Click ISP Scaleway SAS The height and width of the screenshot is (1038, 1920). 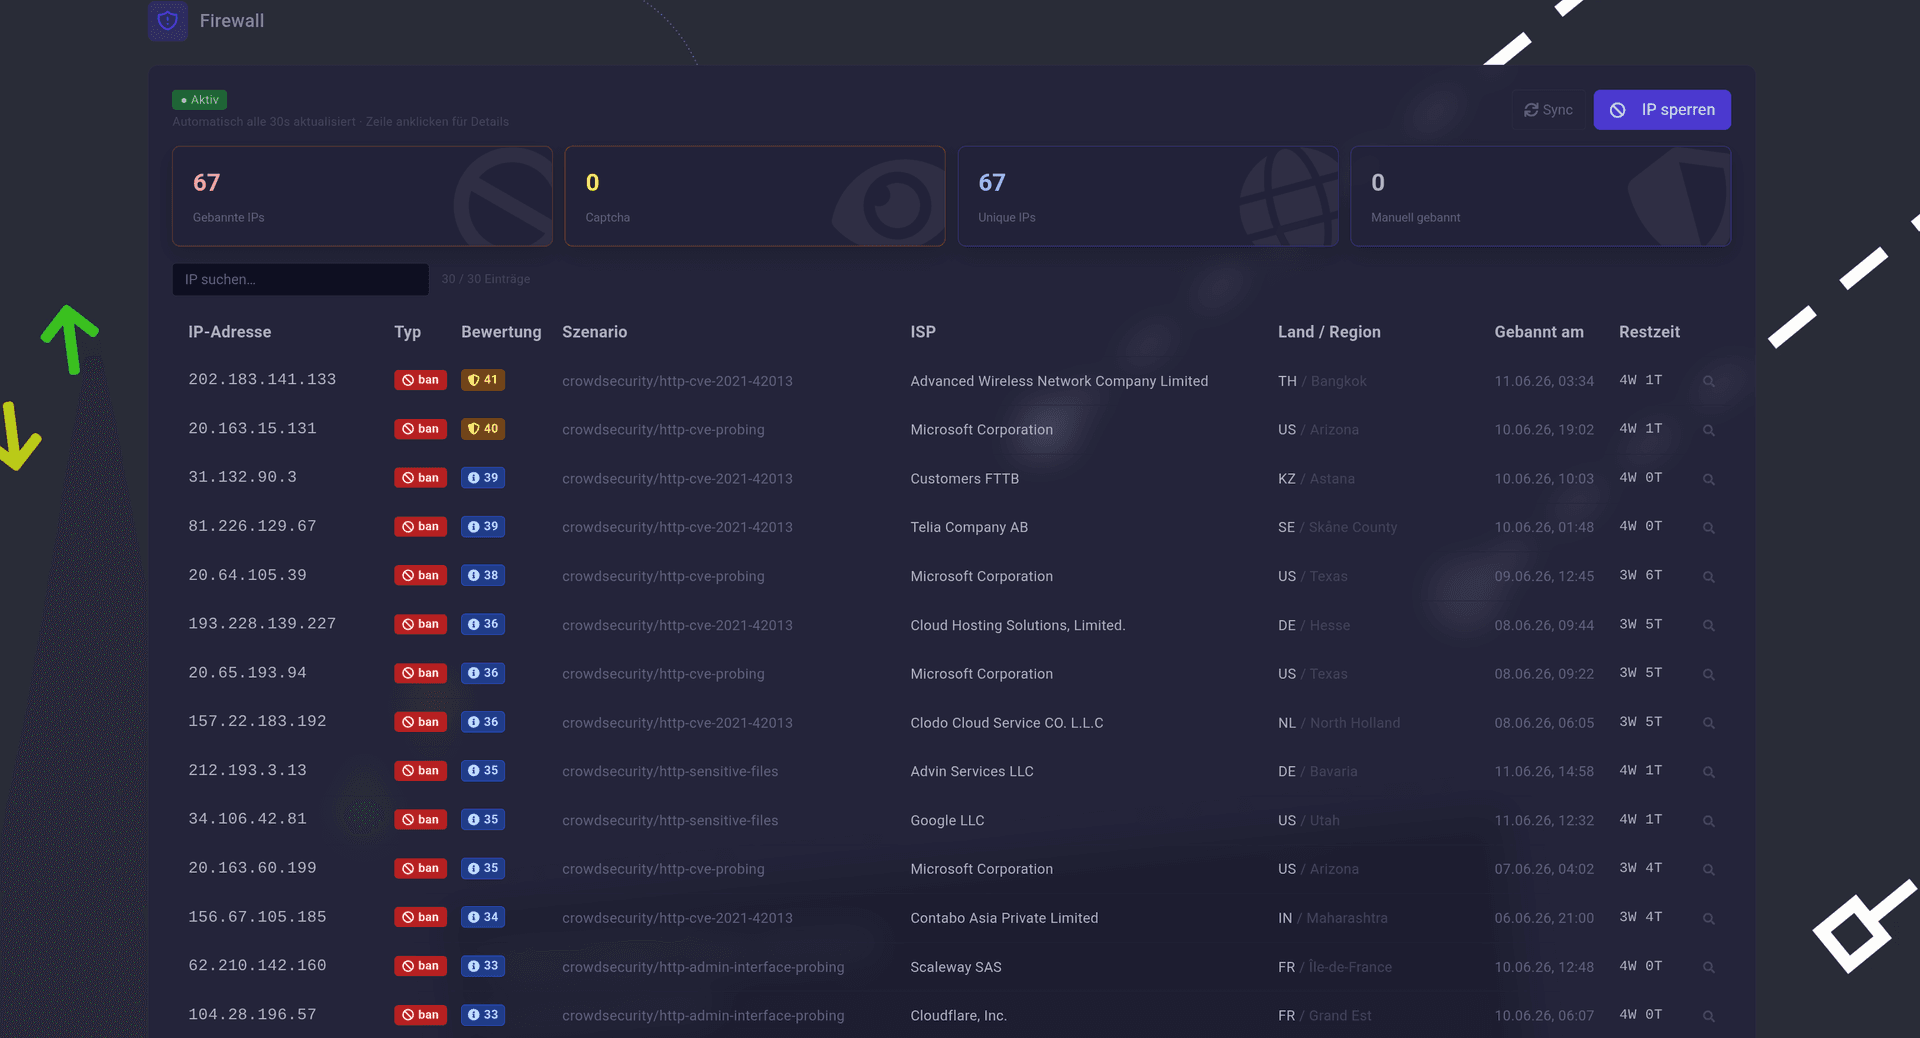956,967
